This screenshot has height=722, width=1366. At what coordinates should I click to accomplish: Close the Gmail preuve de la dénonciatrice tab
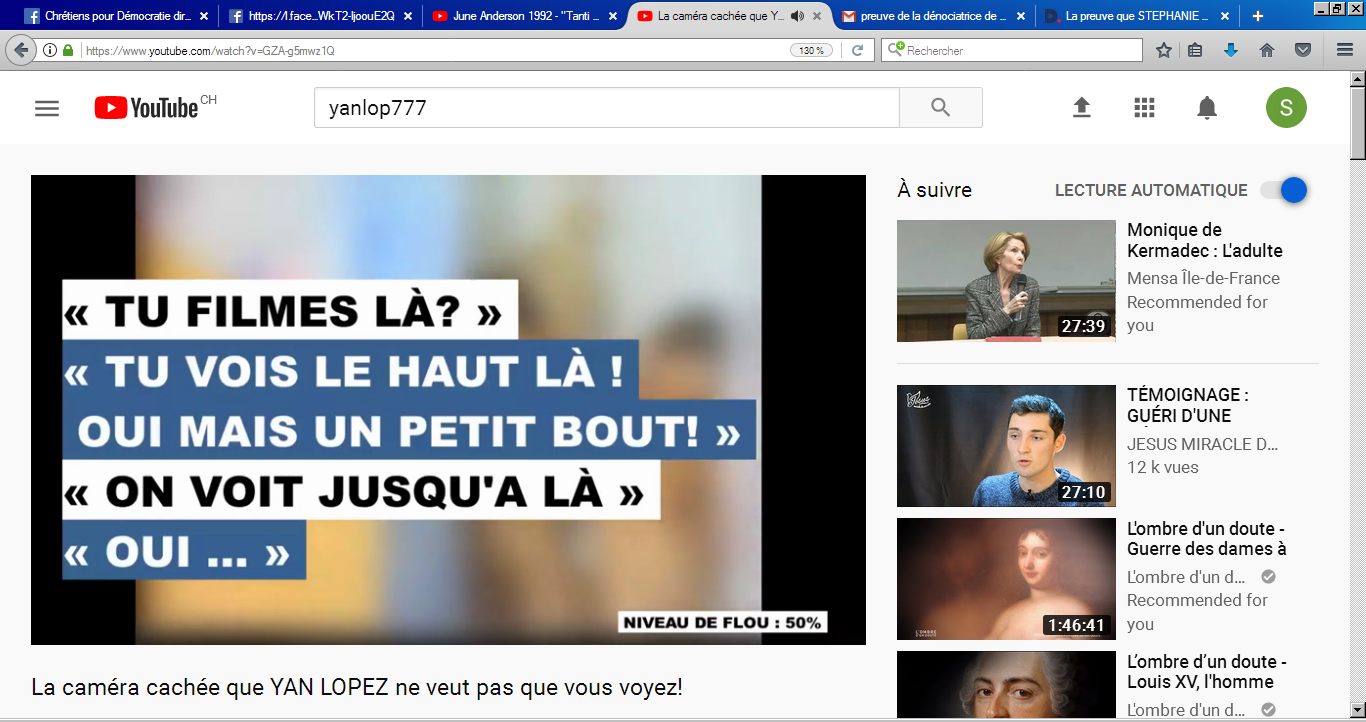[x=1020, y=16]
